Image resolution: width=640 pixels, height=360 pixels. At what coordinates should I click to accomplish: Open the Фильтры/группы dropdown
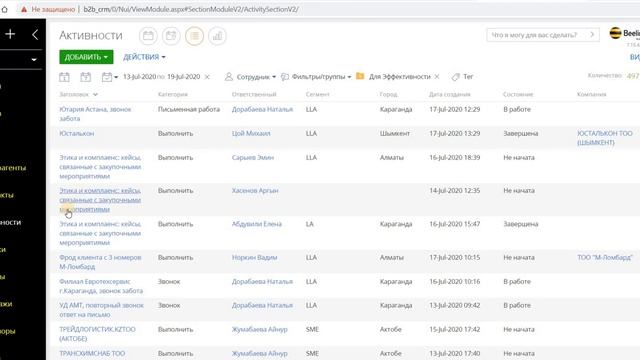[321, 77]
